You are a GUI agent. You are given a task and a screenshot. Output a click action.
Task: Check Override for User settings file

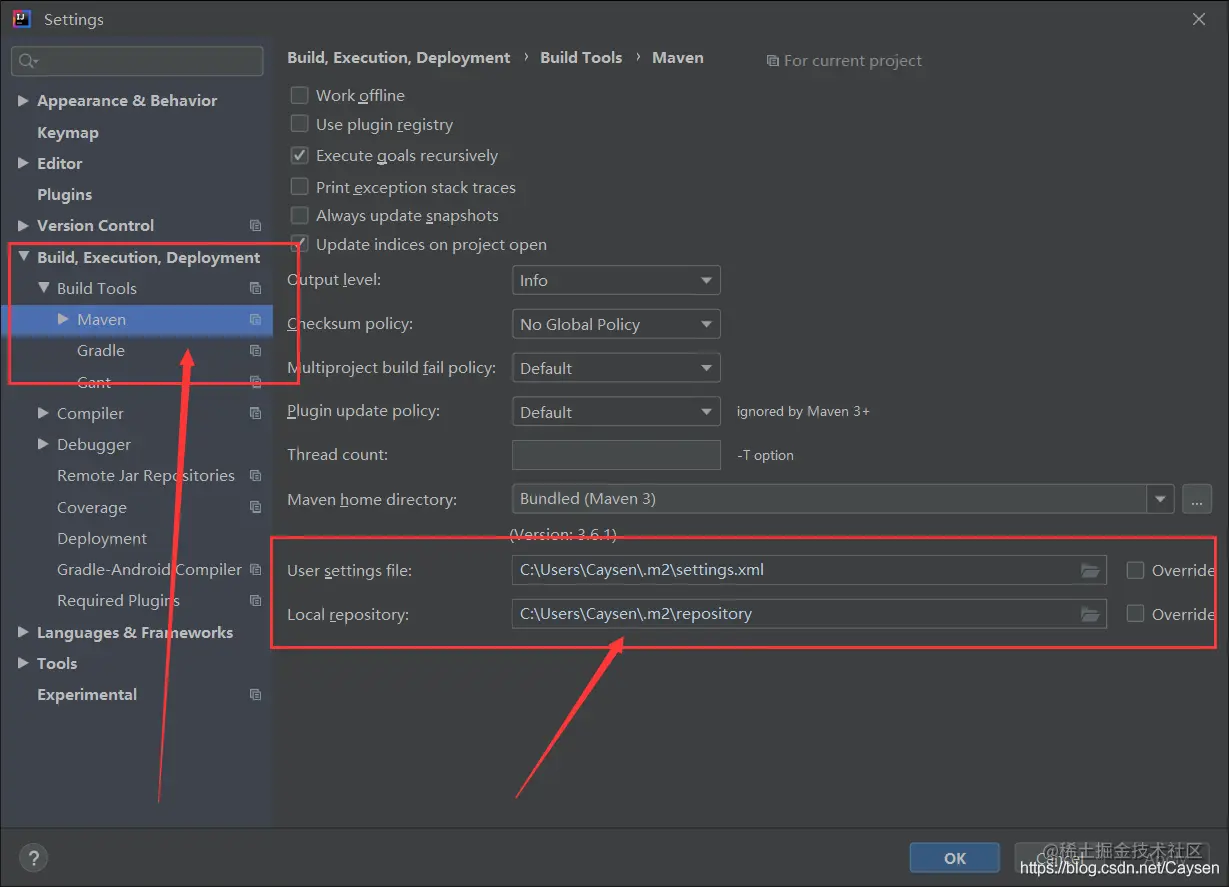click(x=1135, y=570)
